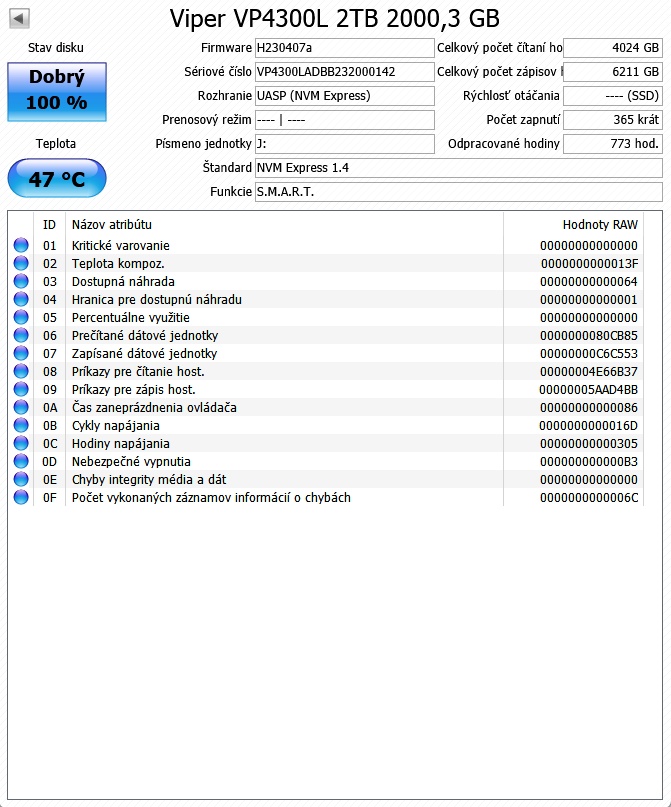Viewport: 671px width, 807px height.
Task: Select Príkazy pre čítanie host. text
Action: click(138, 372)
